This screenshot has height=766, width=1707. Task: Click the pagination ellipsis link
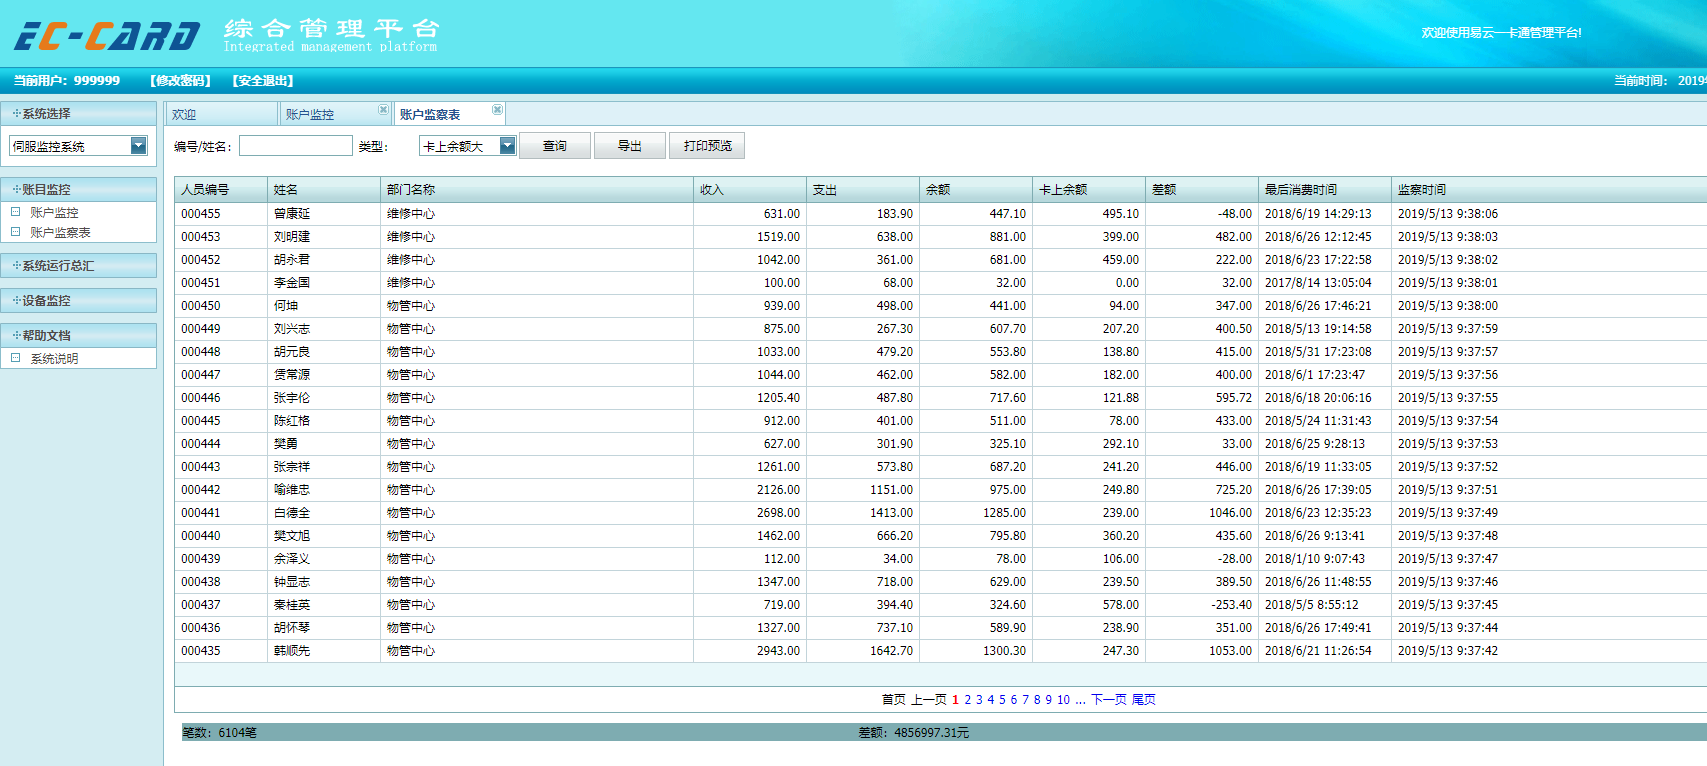pos(1080,700)
